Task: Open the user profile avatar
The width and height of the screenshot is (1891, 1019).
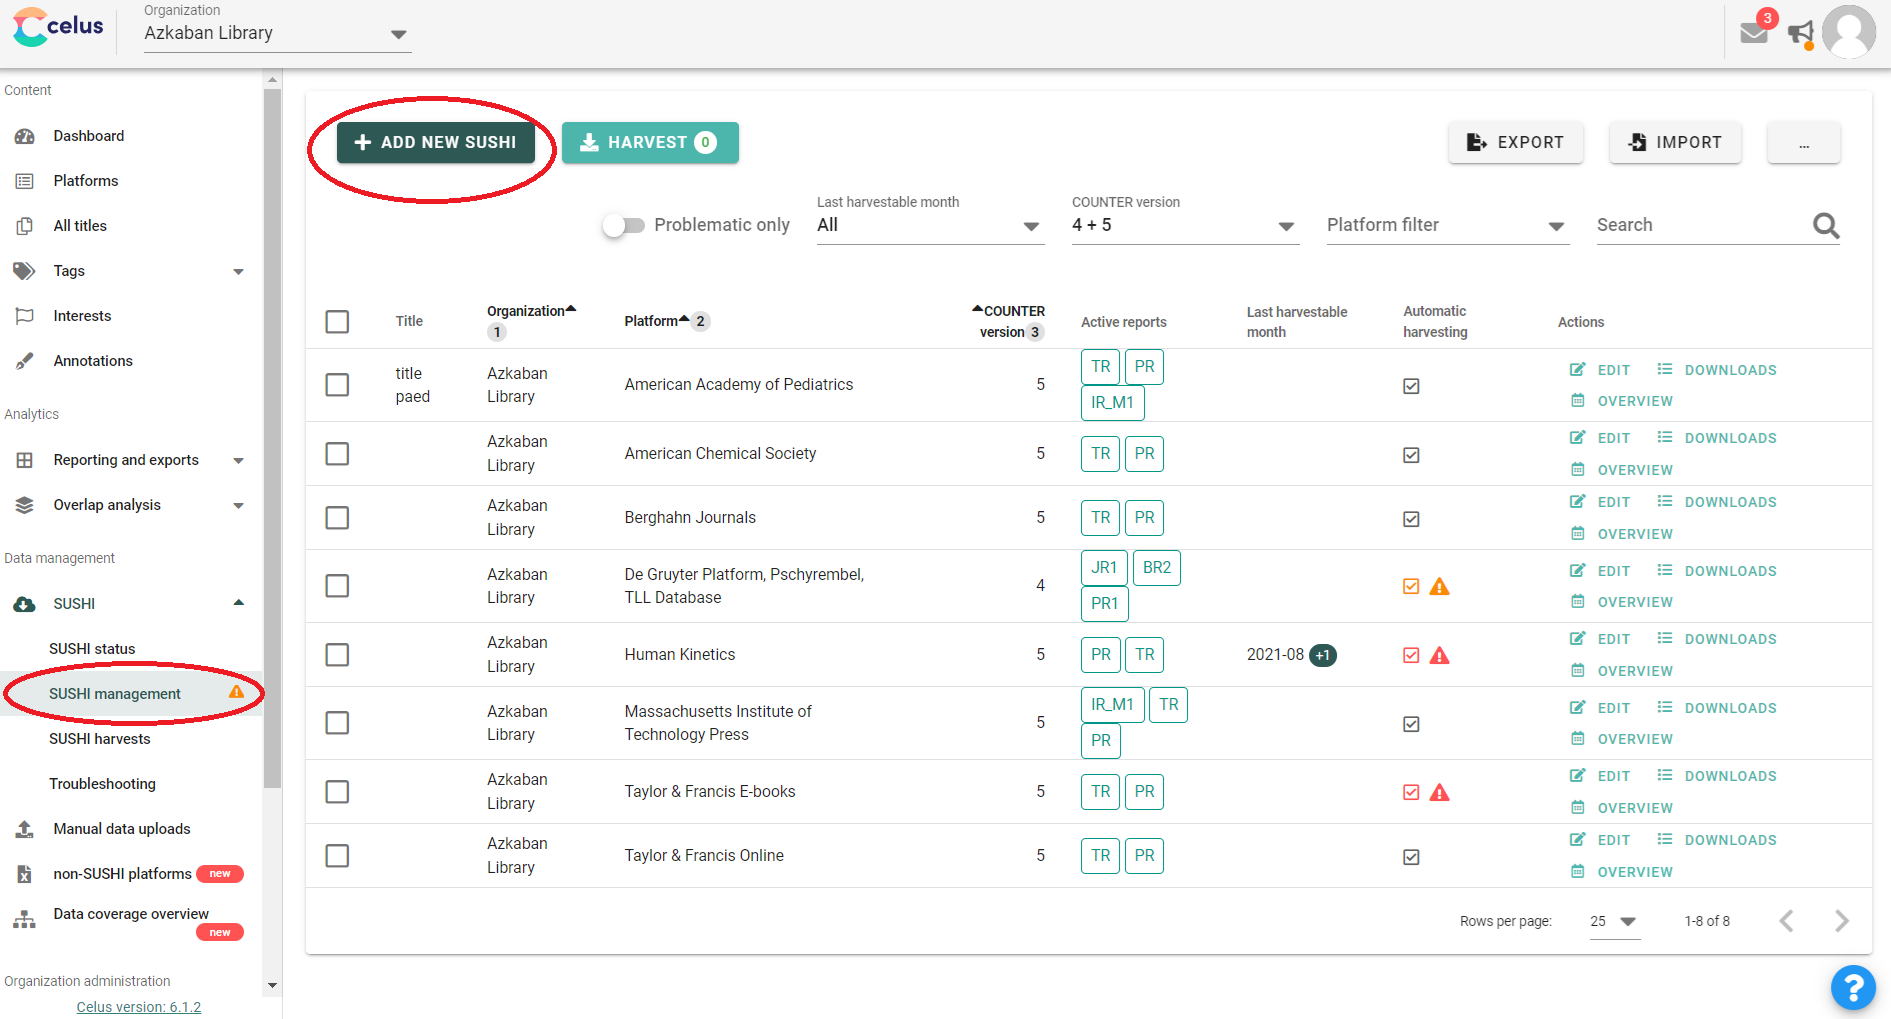Action: click(x=1849, y=32)
